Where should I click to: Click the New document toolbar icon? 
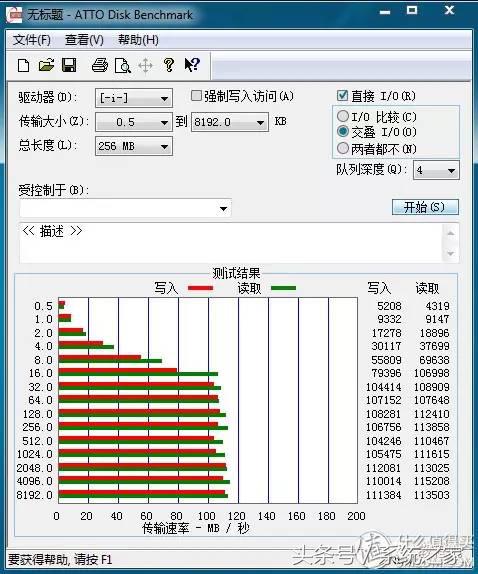point(23,66)
